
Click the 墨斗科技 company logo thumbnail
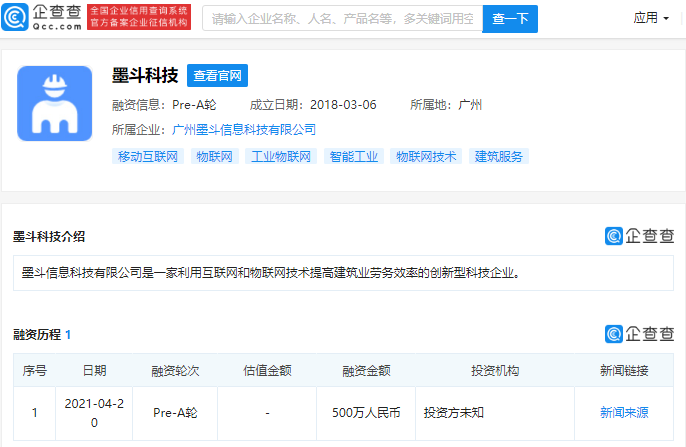(x=55, y=104)
